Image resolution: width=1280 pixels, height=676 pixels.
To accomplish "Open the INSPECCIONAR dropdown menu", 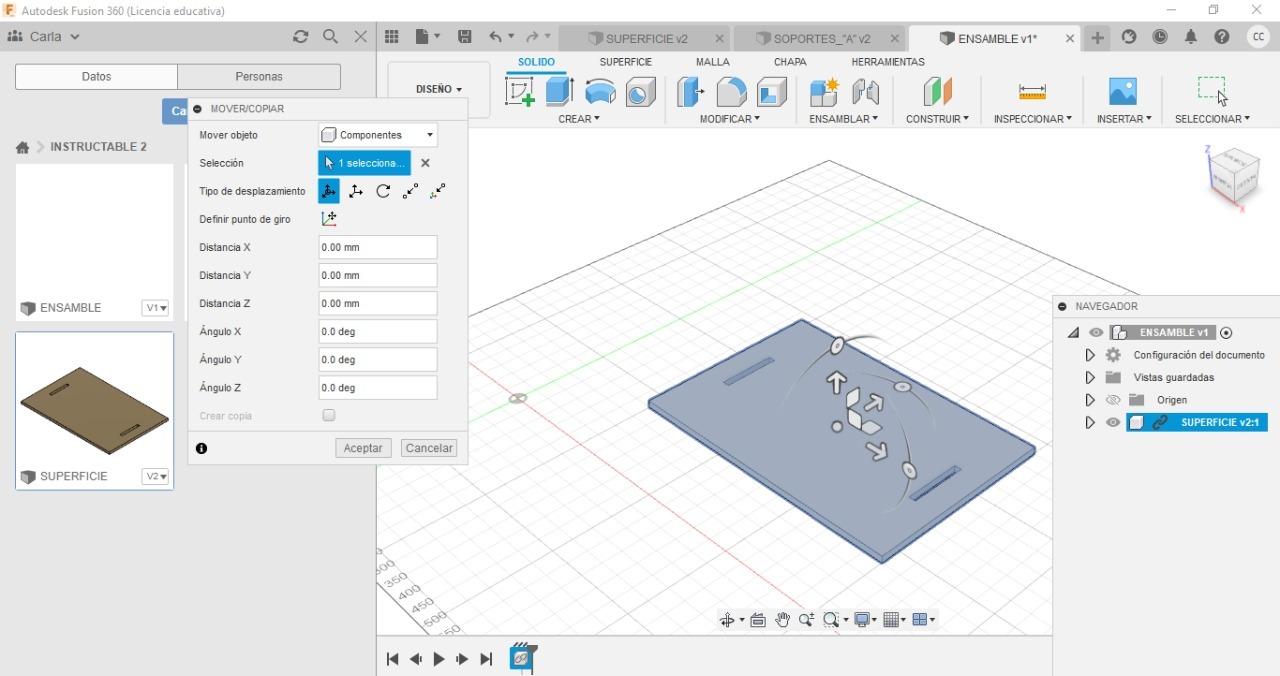I will (x=1032, y=119).
